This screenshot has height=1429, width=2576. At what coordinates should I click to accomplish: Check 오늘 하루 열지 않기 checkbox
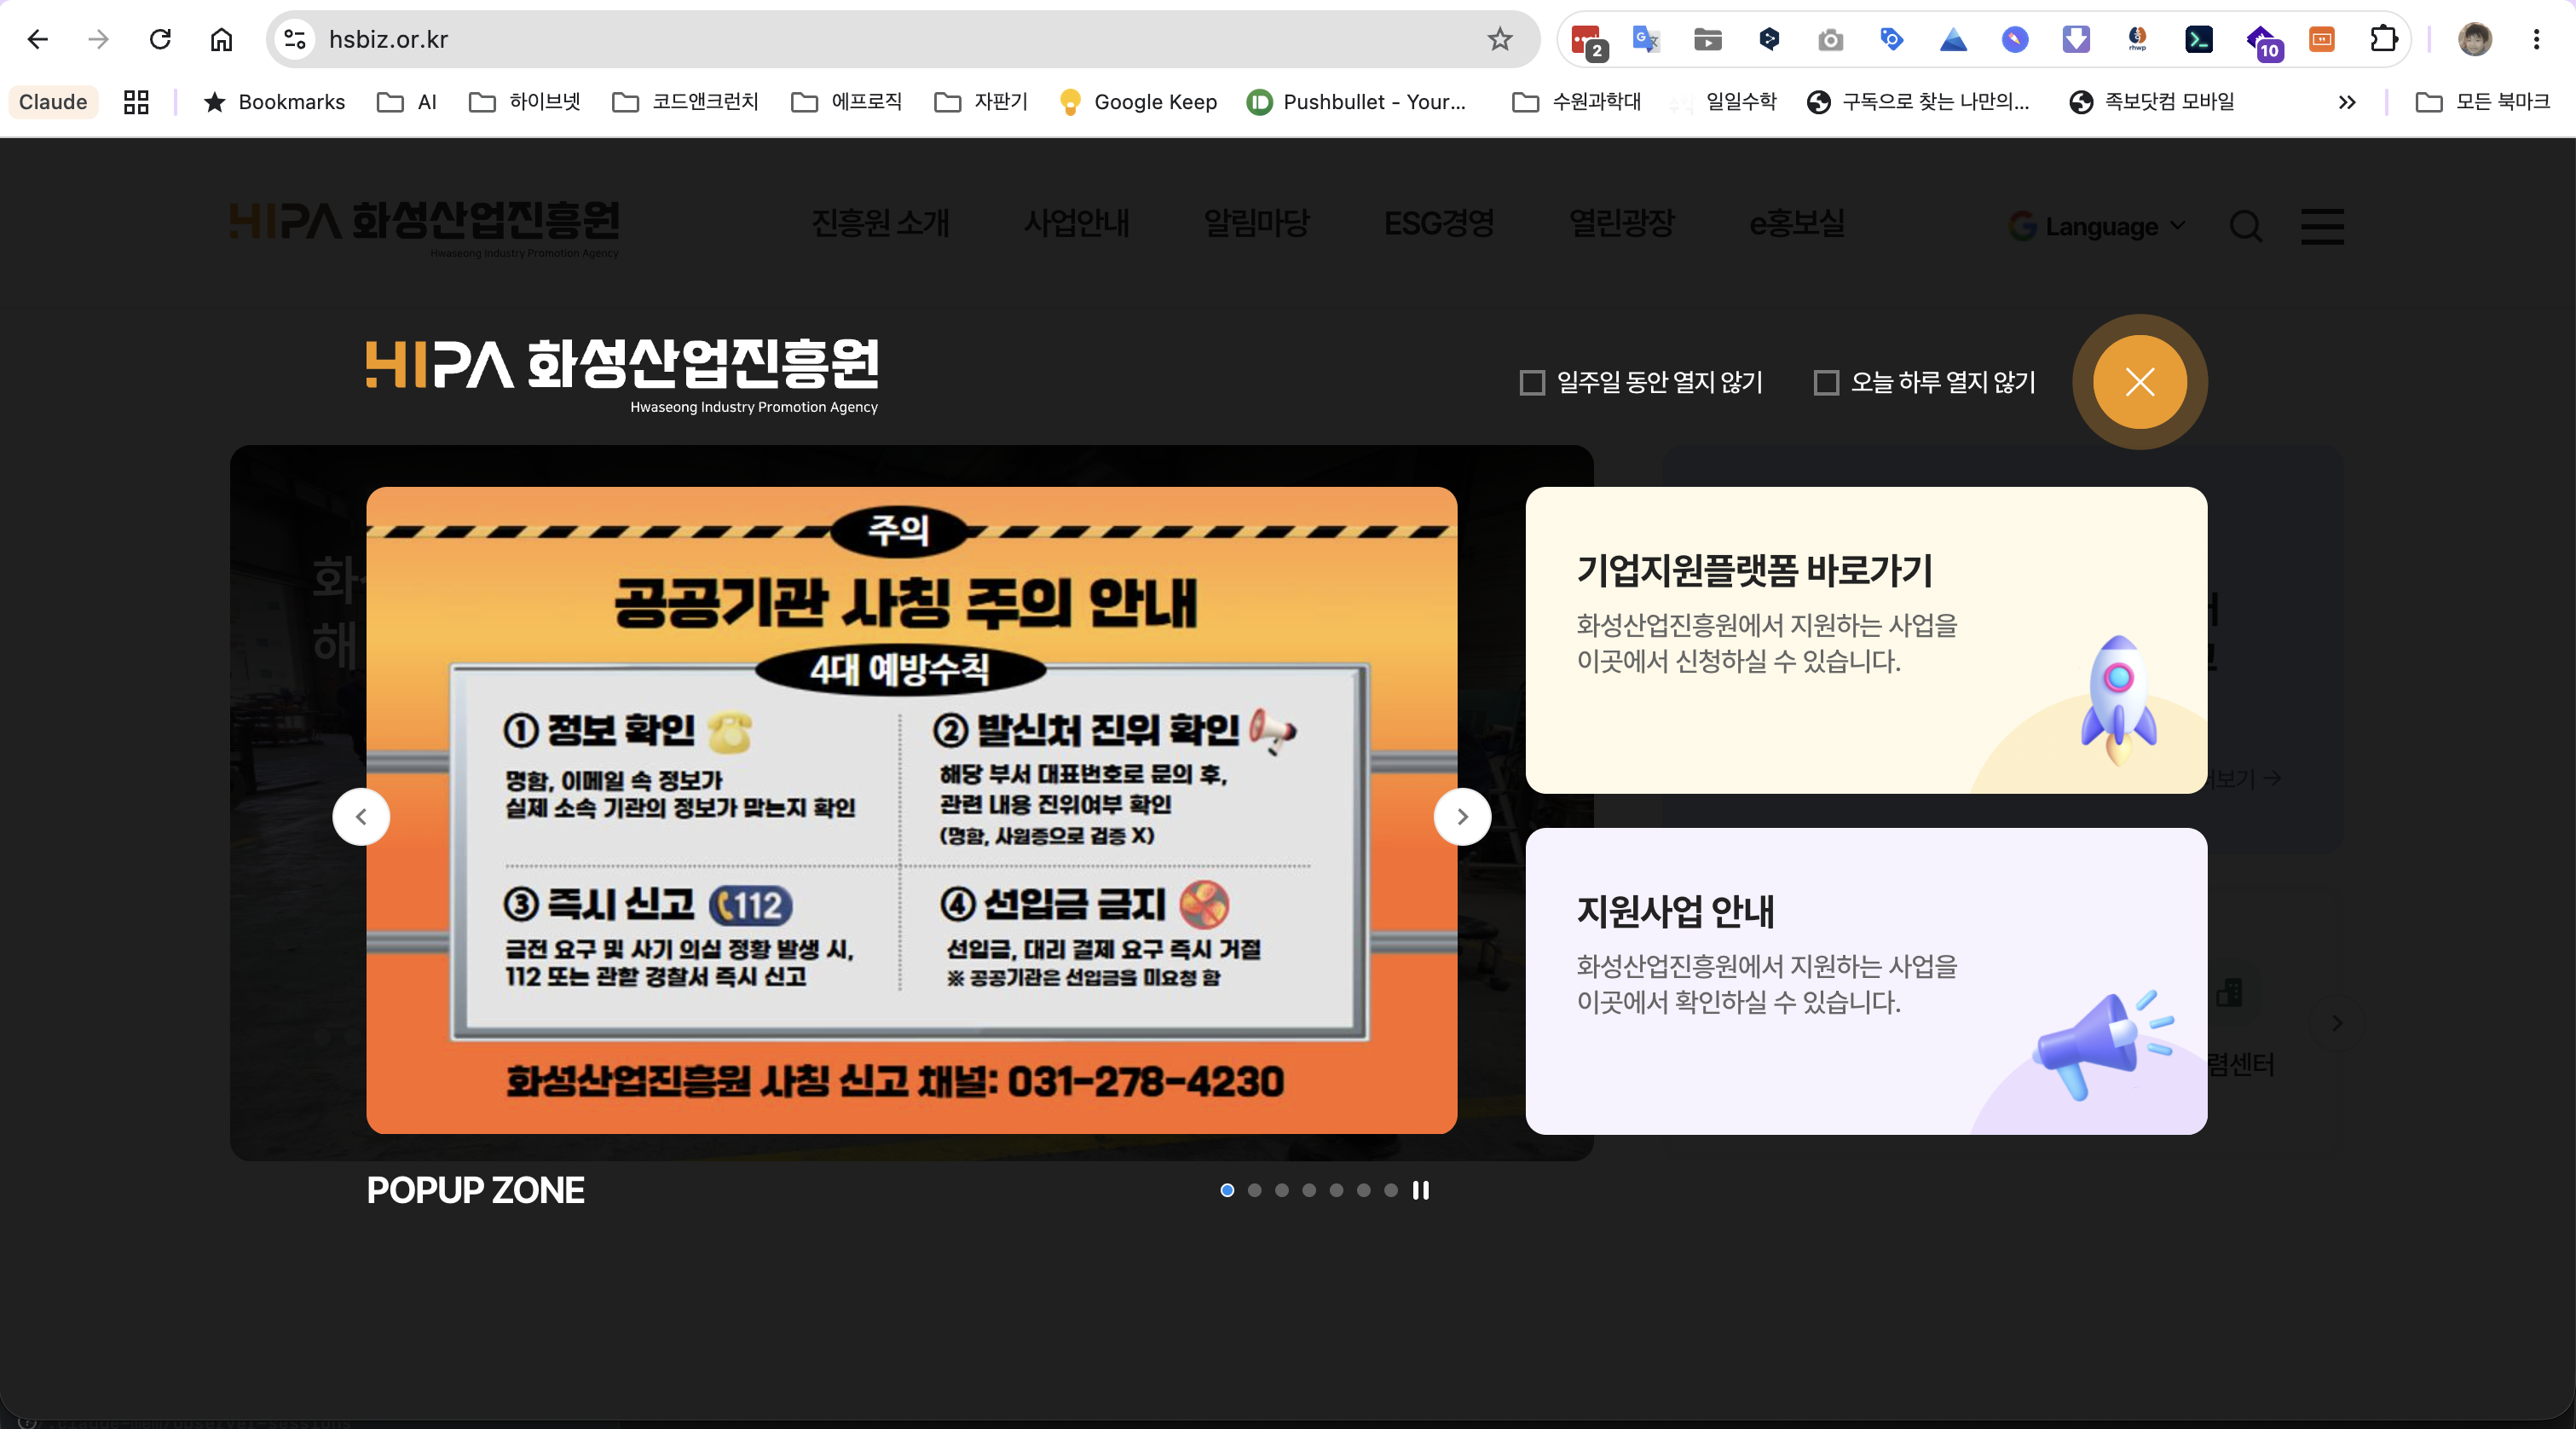pos(1826,382)
